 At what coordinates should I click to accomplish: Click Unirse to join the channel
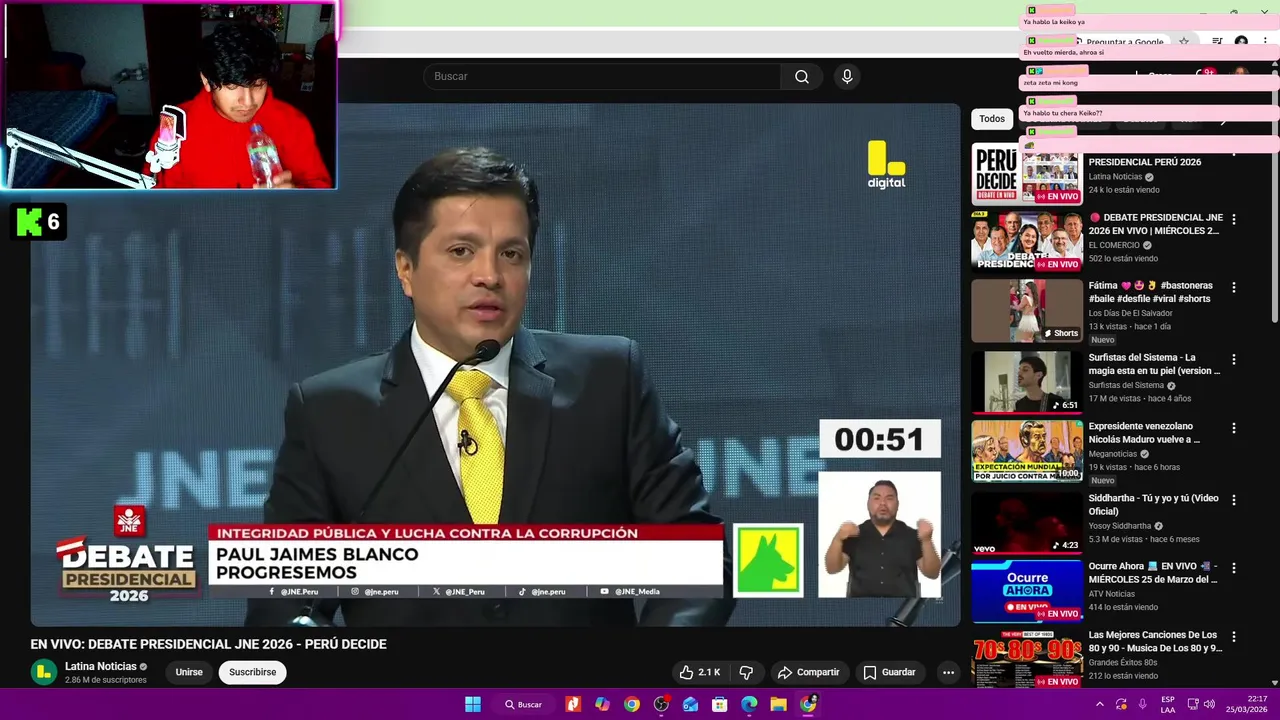[x=189, y=672]
